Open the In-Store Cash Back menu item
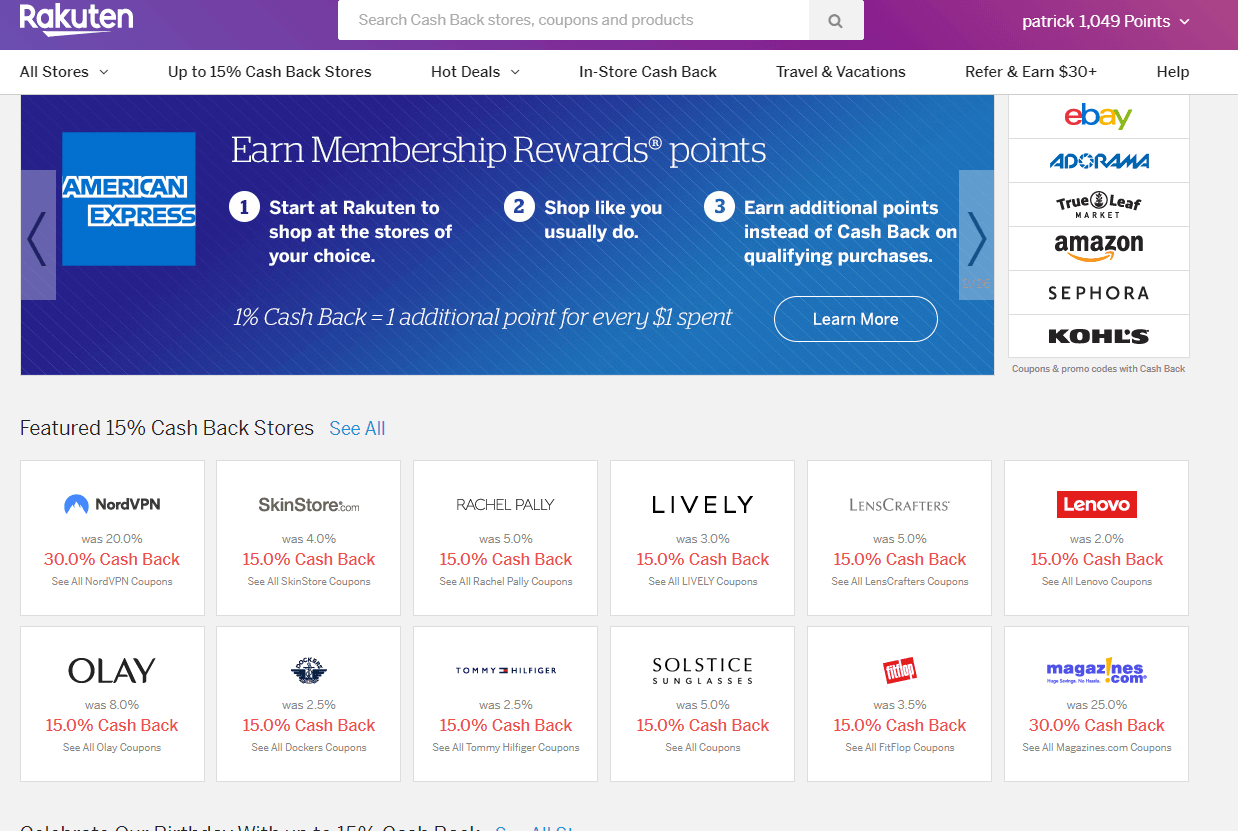 click(x=648, y=72)
